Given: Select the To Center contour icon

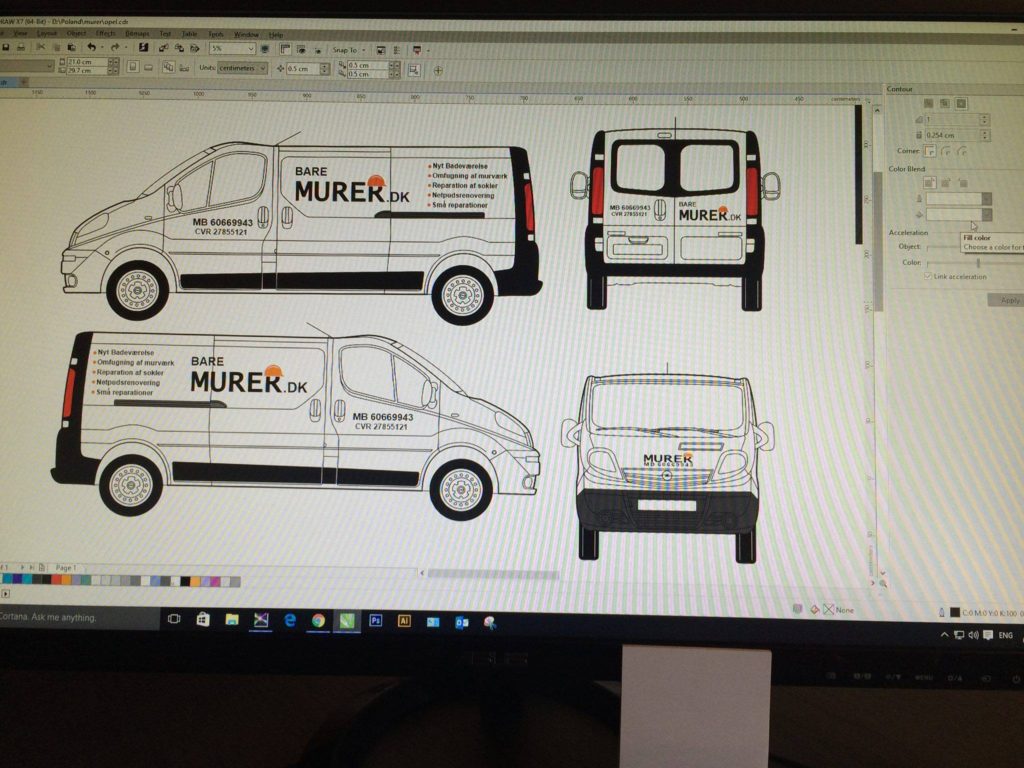Looking at the screenshot, I should (929, 103).
